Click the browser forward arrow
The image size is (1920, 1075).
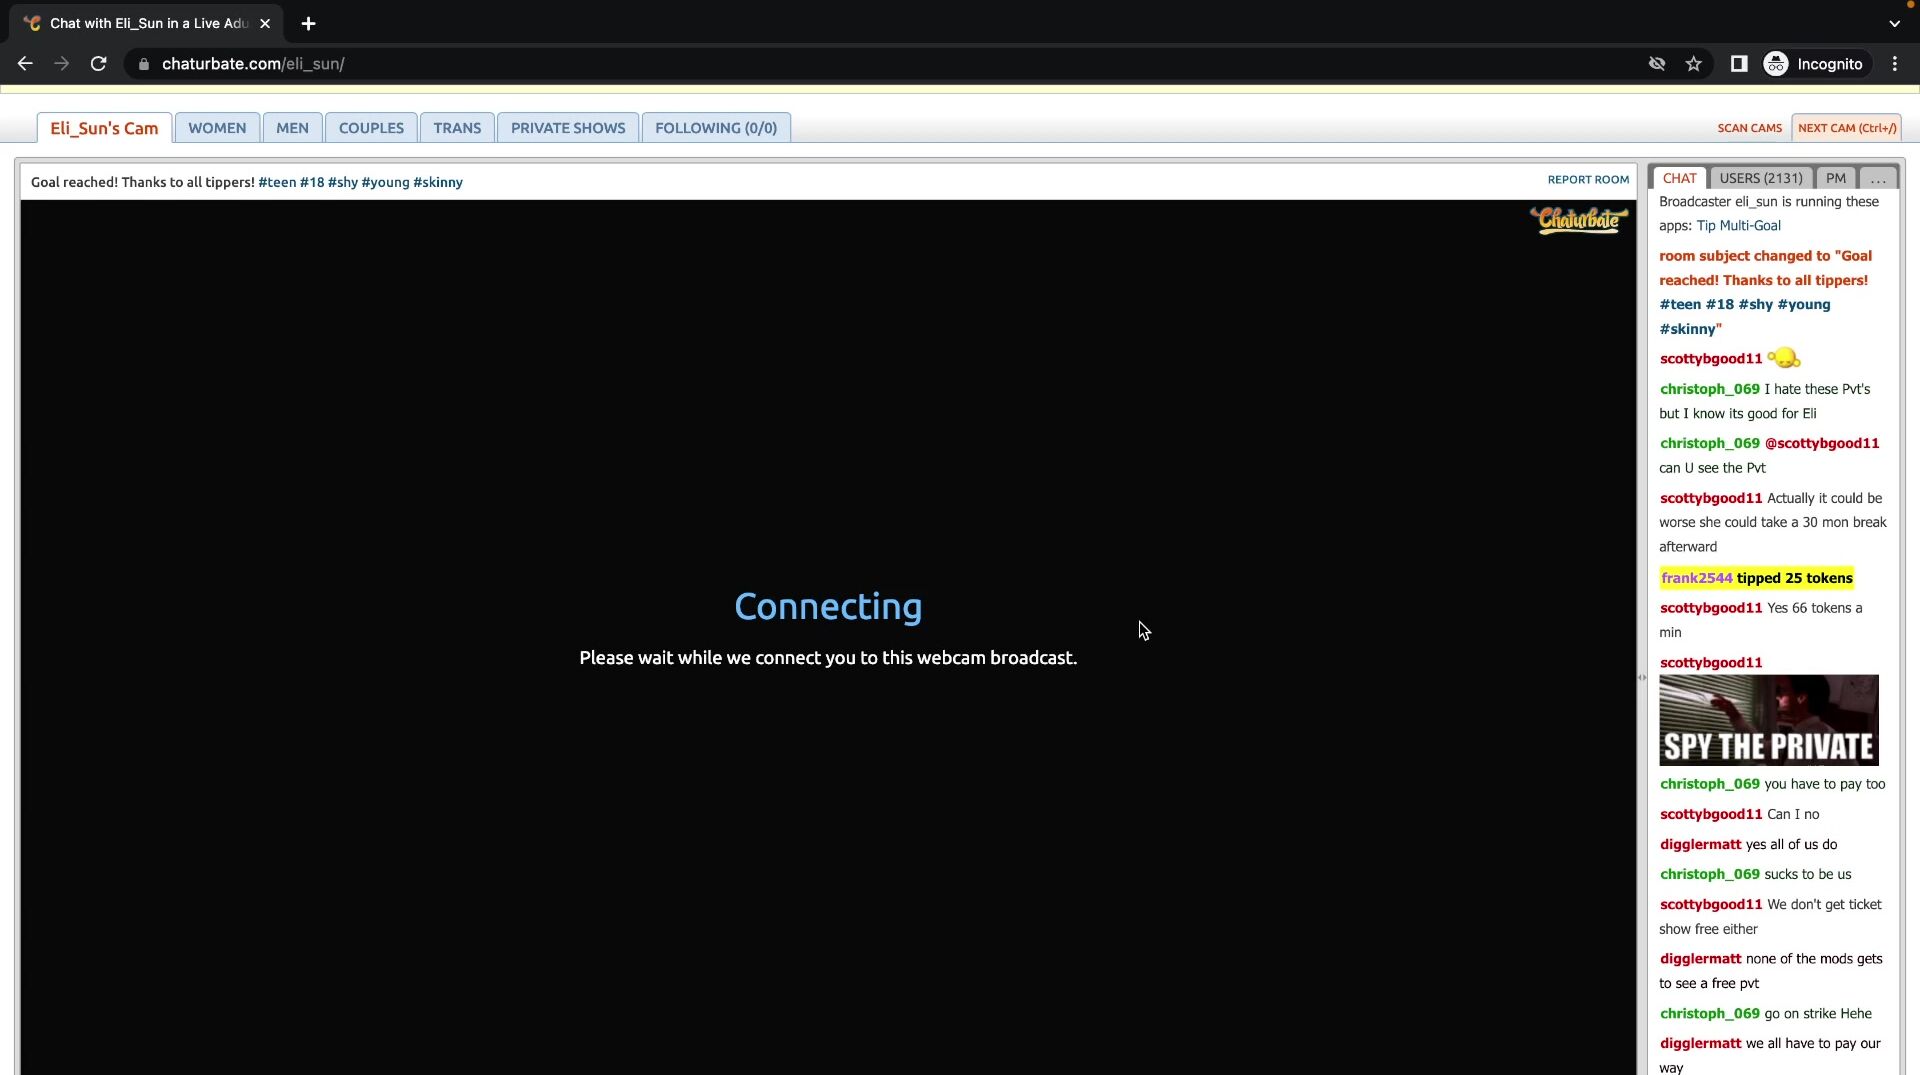coord(62,64)
